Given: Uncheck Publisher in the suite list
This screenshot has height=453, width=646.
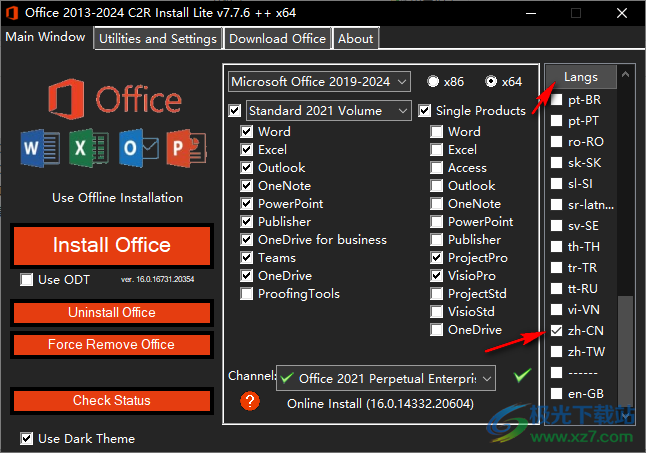Looking at the screenshot, I should pyautogui.click(x=247, y=222).
